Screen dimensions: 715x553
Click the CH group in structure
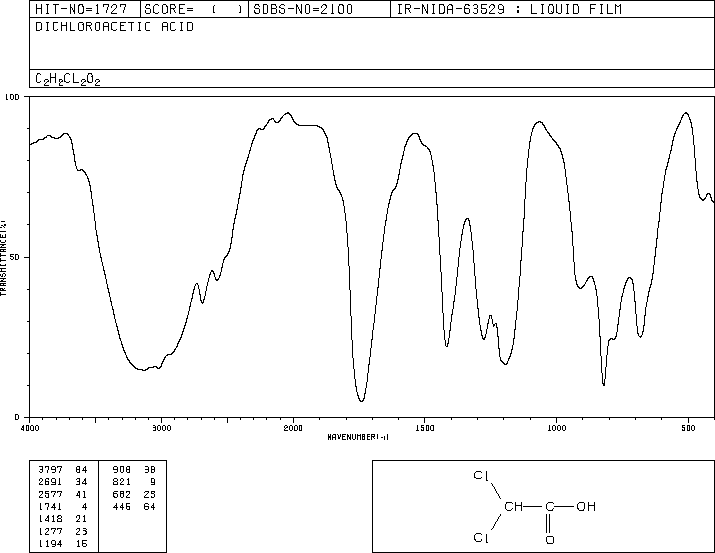point(513,506)
